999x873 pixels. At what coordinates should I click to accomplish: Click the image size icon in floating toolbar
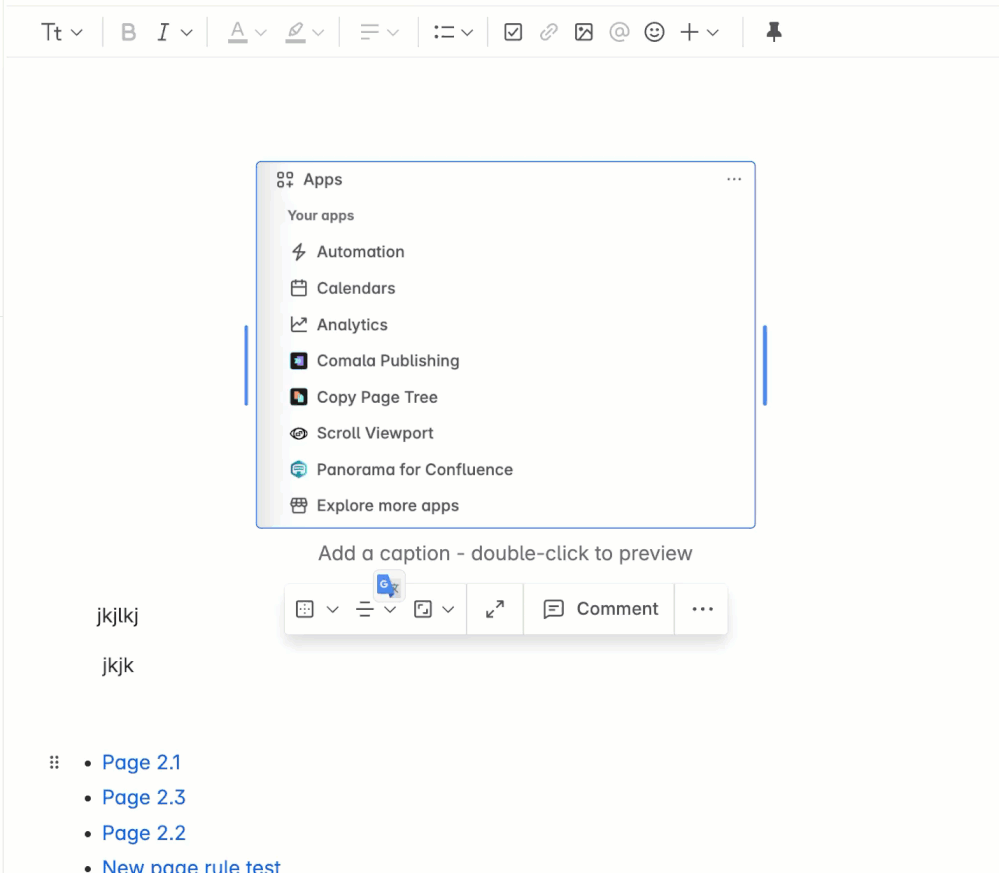click(423, 609)
